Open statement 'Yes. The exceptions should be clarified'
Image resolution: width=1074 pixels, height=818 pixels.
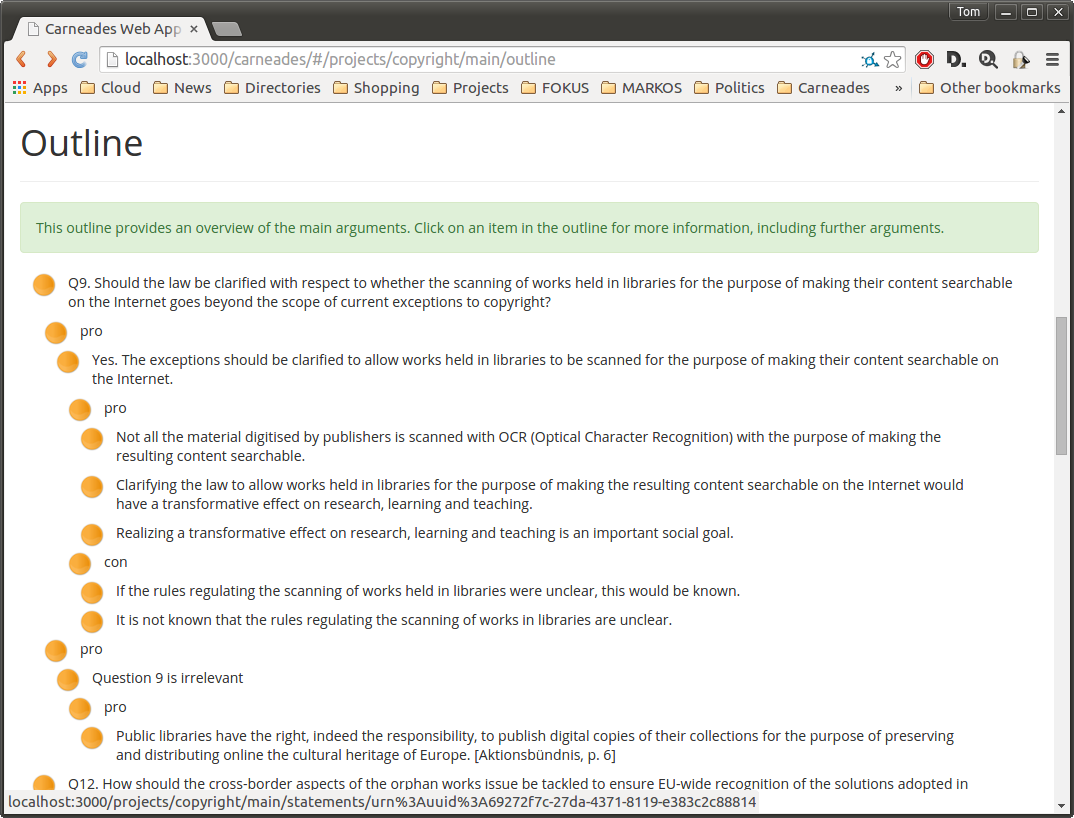(545, 369)
